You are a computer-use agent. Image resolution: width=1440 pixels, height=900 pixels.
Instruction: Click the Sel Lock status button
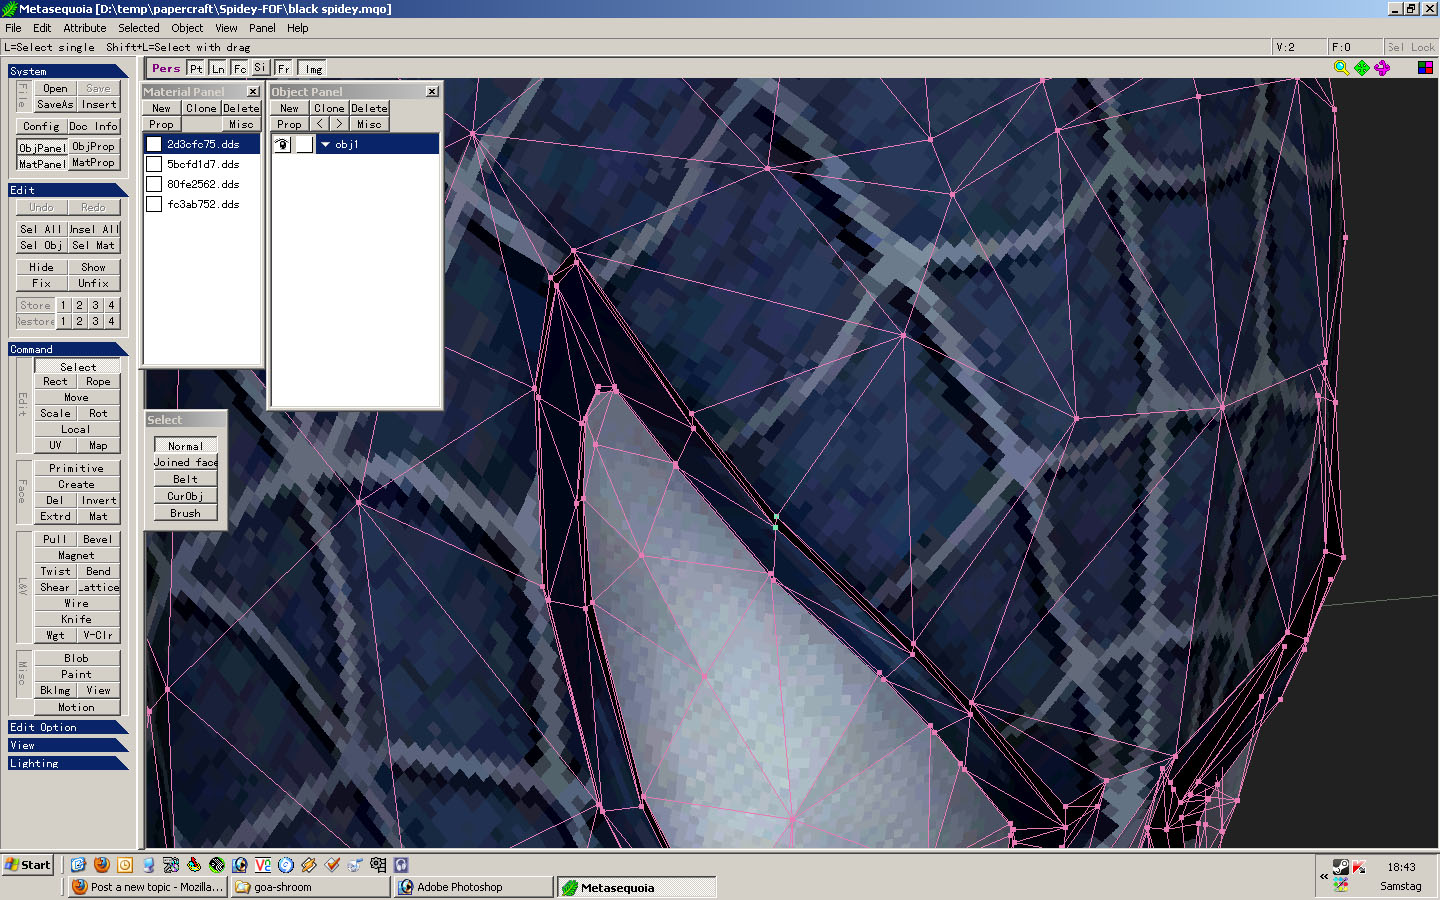[1411, 47]
